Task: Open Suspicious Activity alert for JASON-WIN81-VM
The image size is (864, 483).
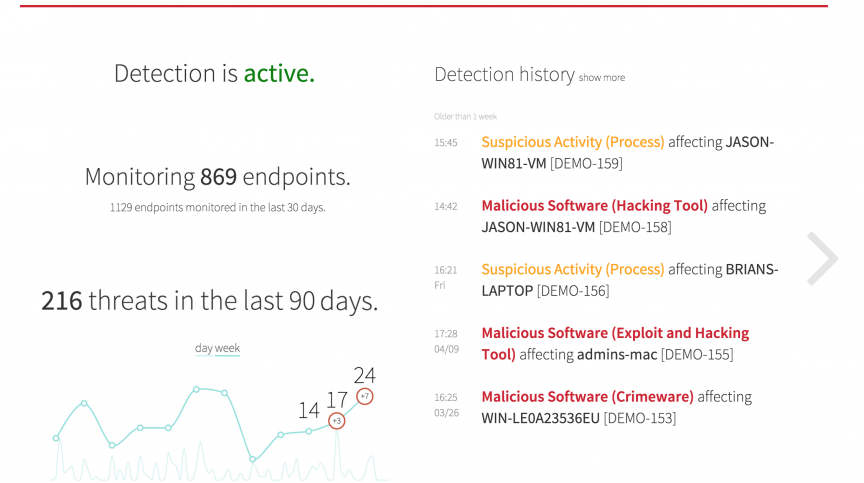Action: [x=573, y=142]
